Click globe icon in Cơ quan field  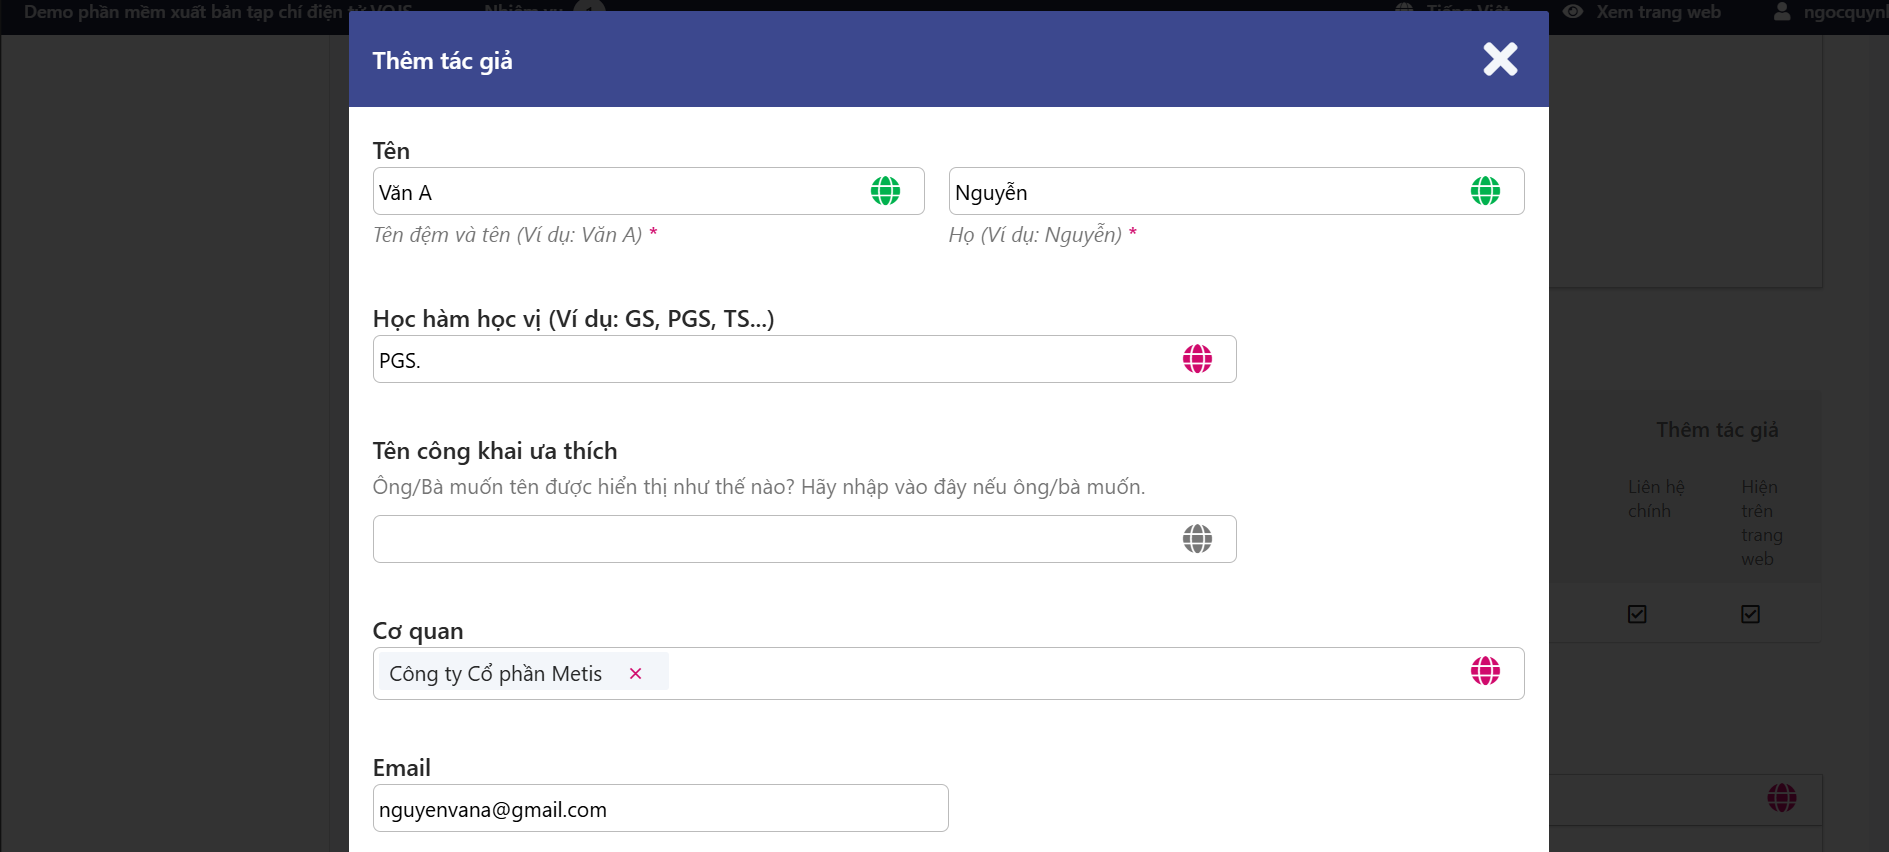pos(1485,671)
